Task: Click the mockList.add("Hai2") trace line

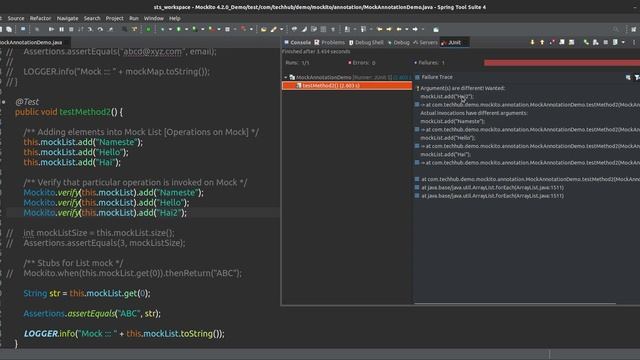Action: pos(447,97)
